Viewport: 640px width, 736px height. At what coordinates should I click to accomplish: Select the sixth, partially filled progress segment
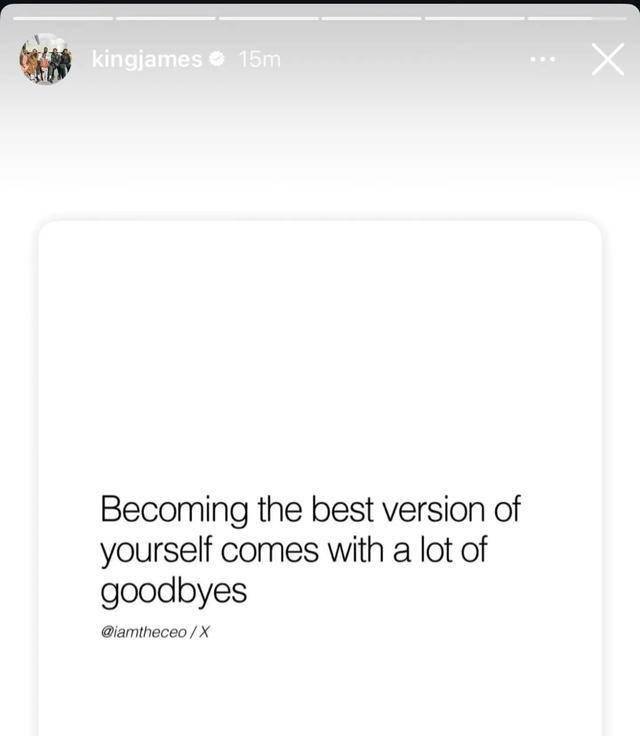tap(577, 18)
